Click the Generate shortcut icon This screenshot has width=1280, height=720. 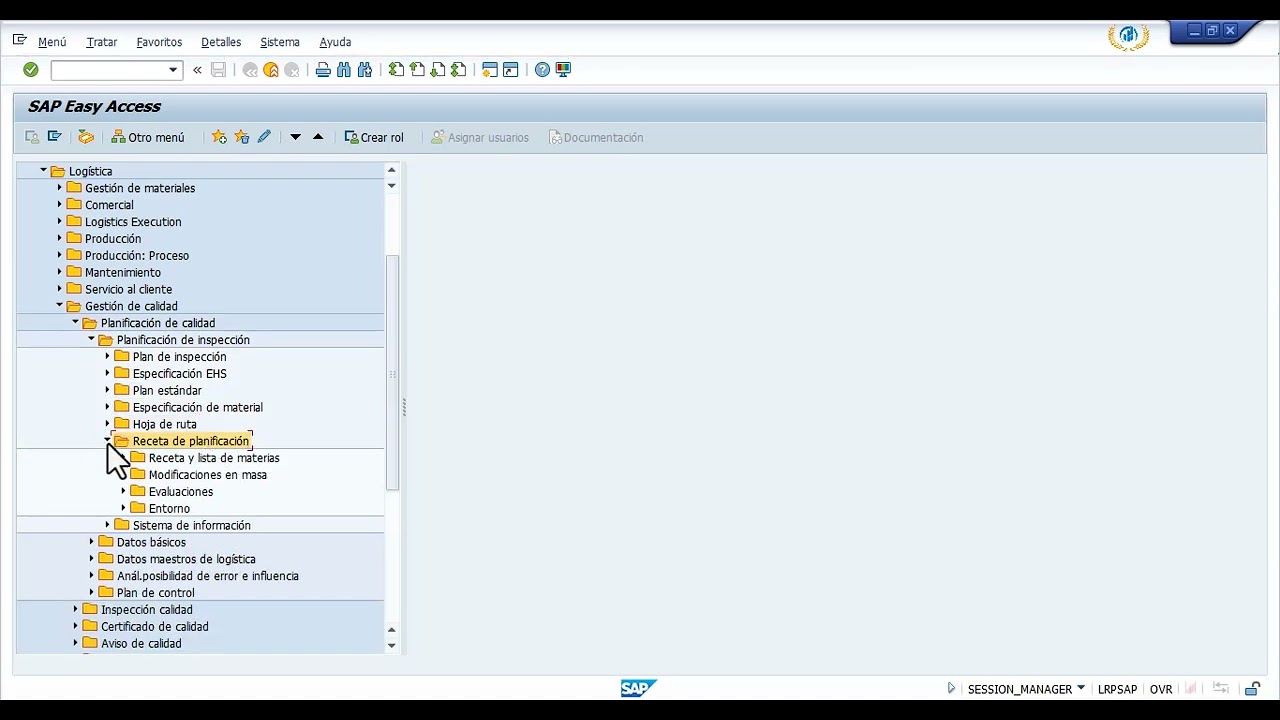point(511,70)
